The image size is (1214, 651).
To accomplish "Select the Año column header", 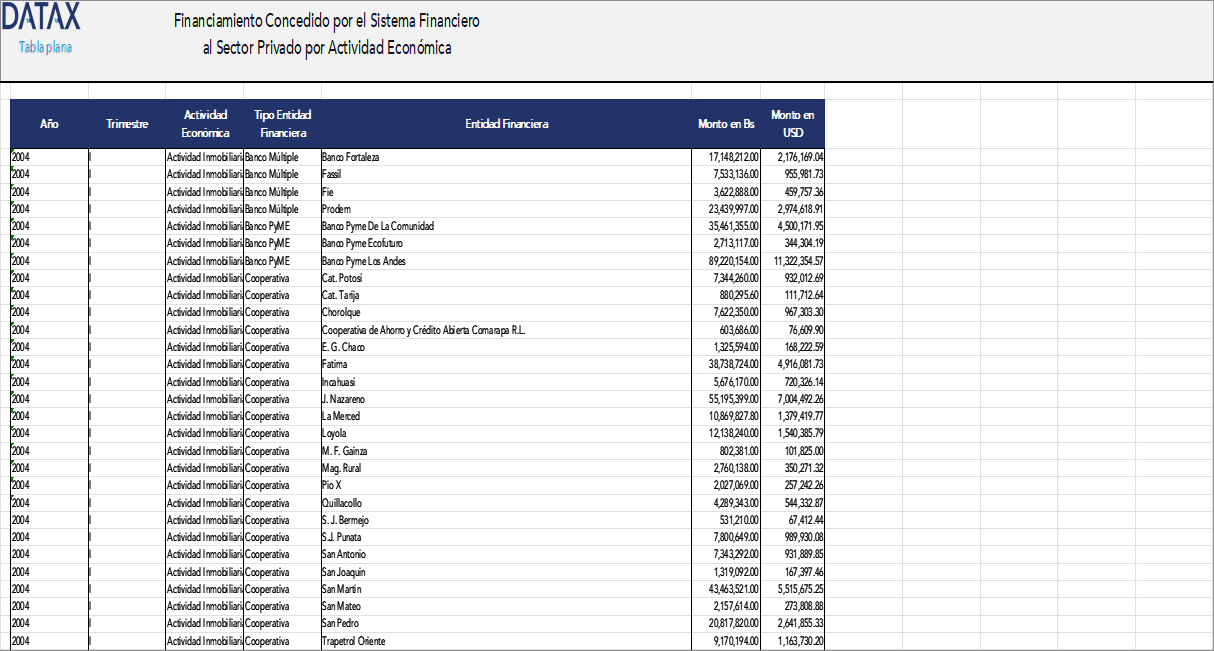I will pos(49,124).
